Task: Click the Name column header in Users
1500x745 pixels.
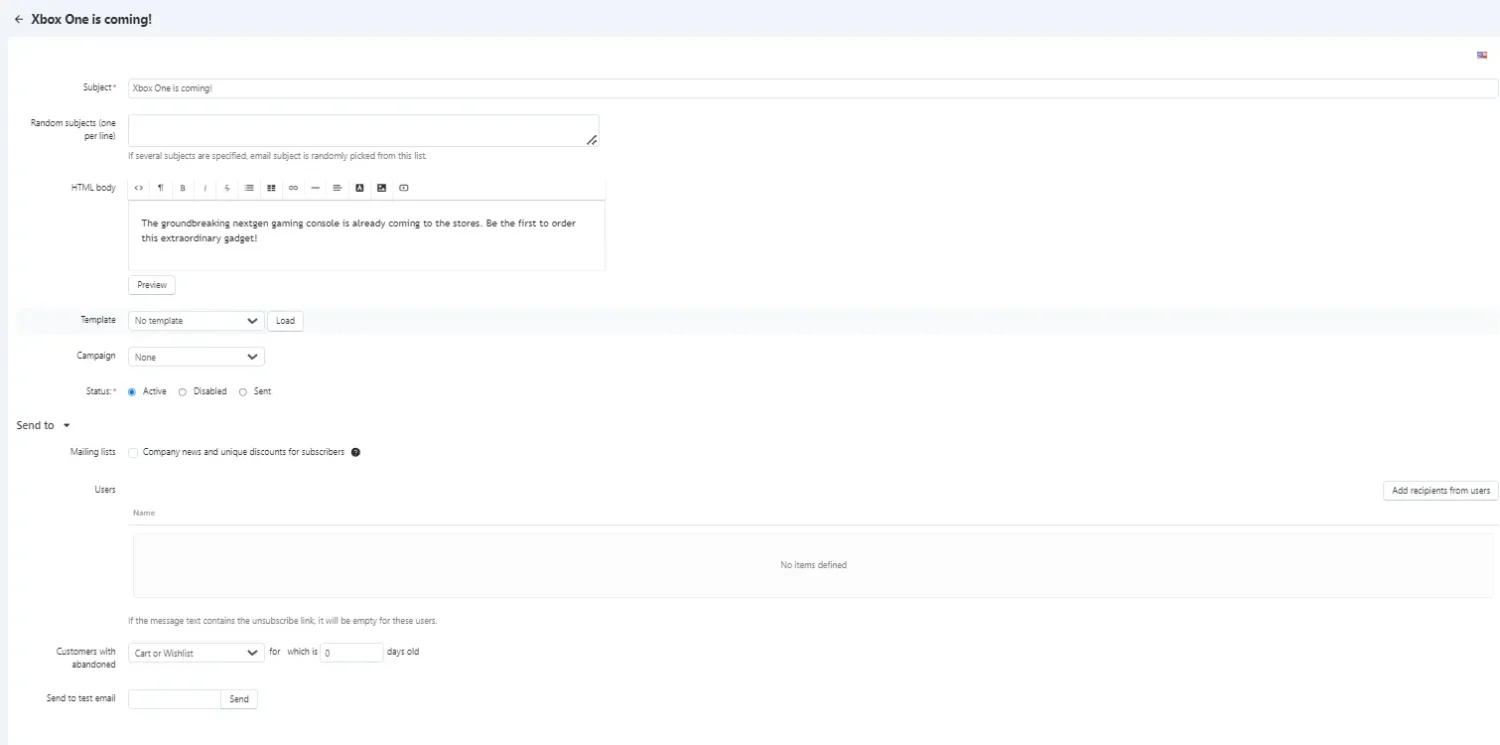Action: click(144, 513)
